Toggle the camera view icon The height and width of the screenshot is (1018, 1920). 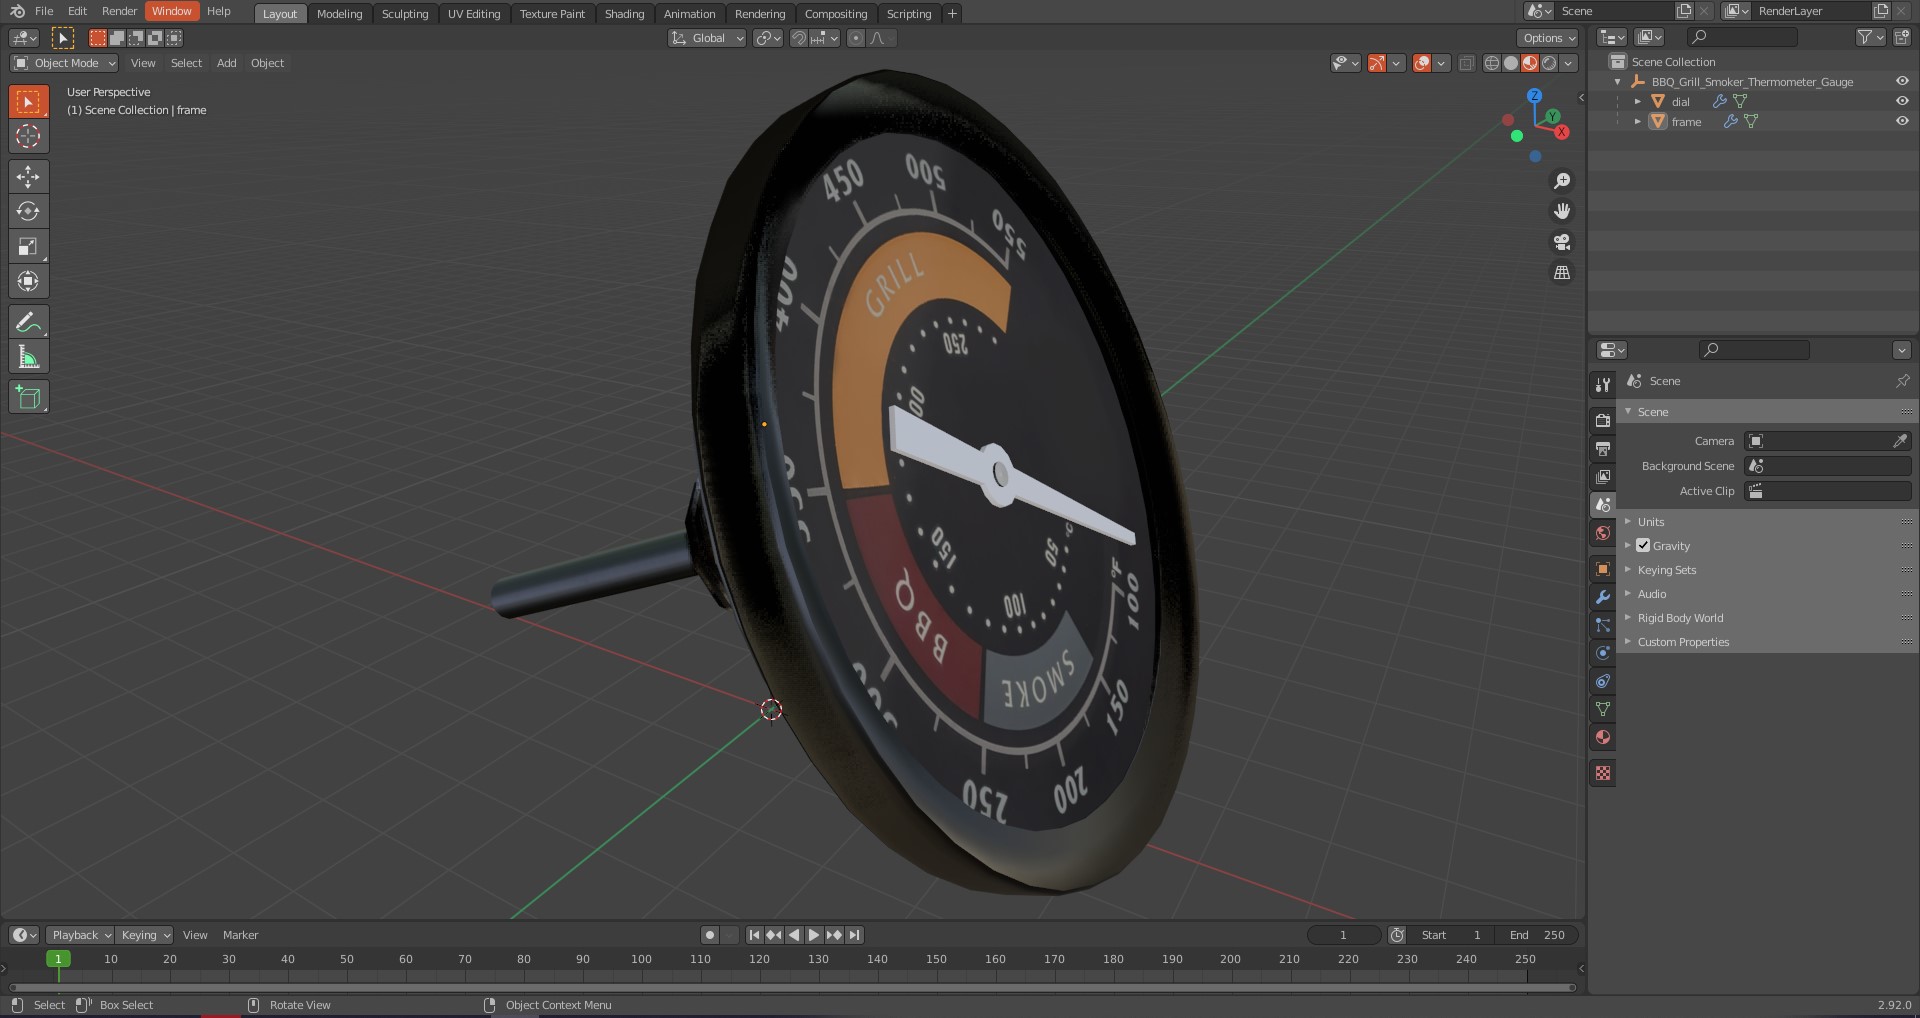(1561, 242)
